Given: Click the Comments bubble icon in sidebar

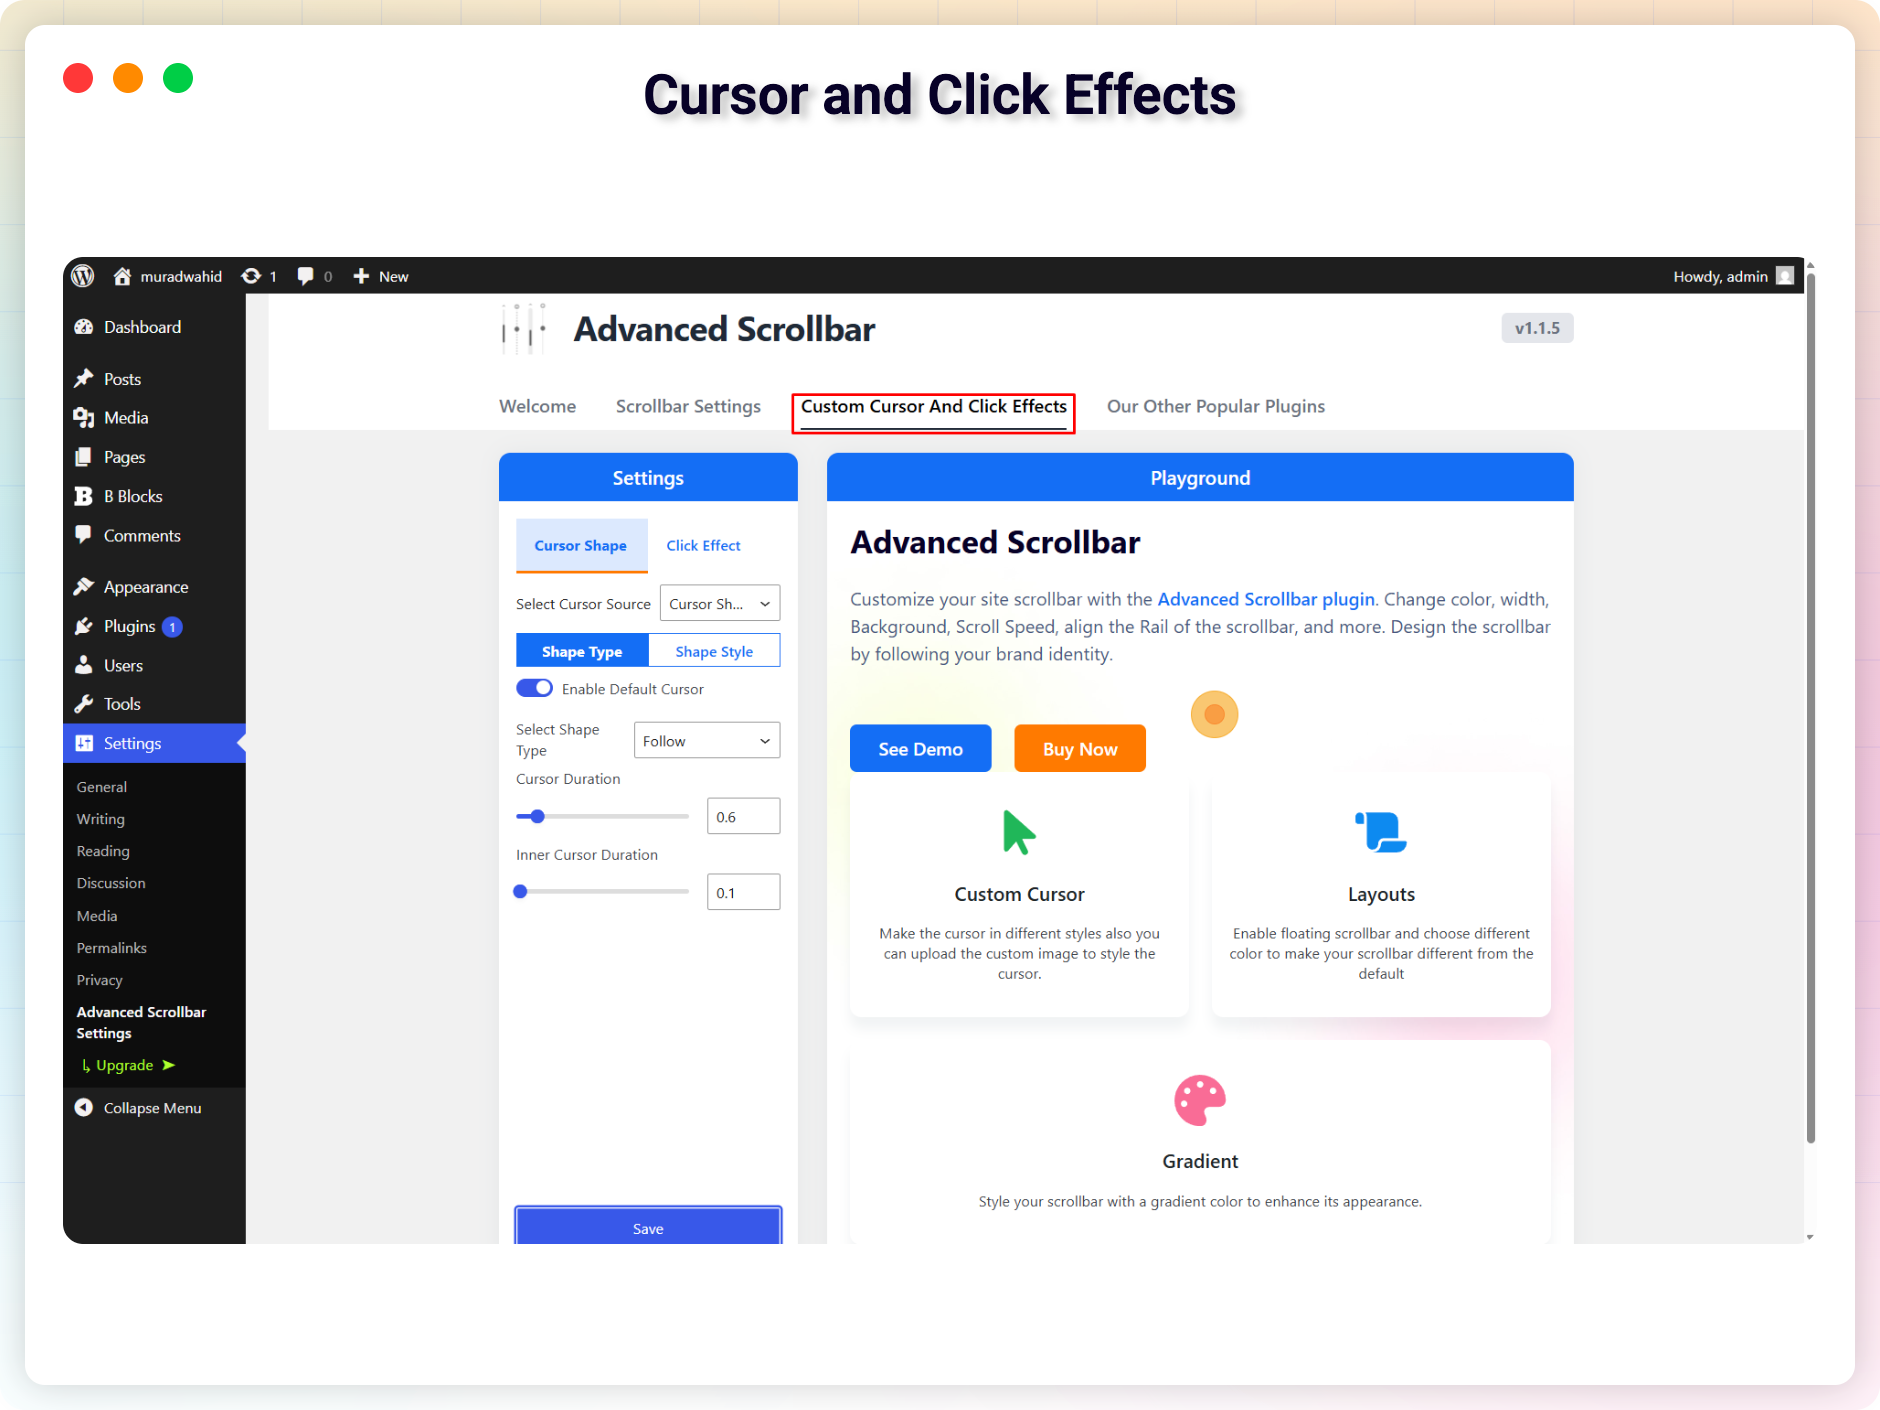Looking at the screenshot, I should [84, 535].
